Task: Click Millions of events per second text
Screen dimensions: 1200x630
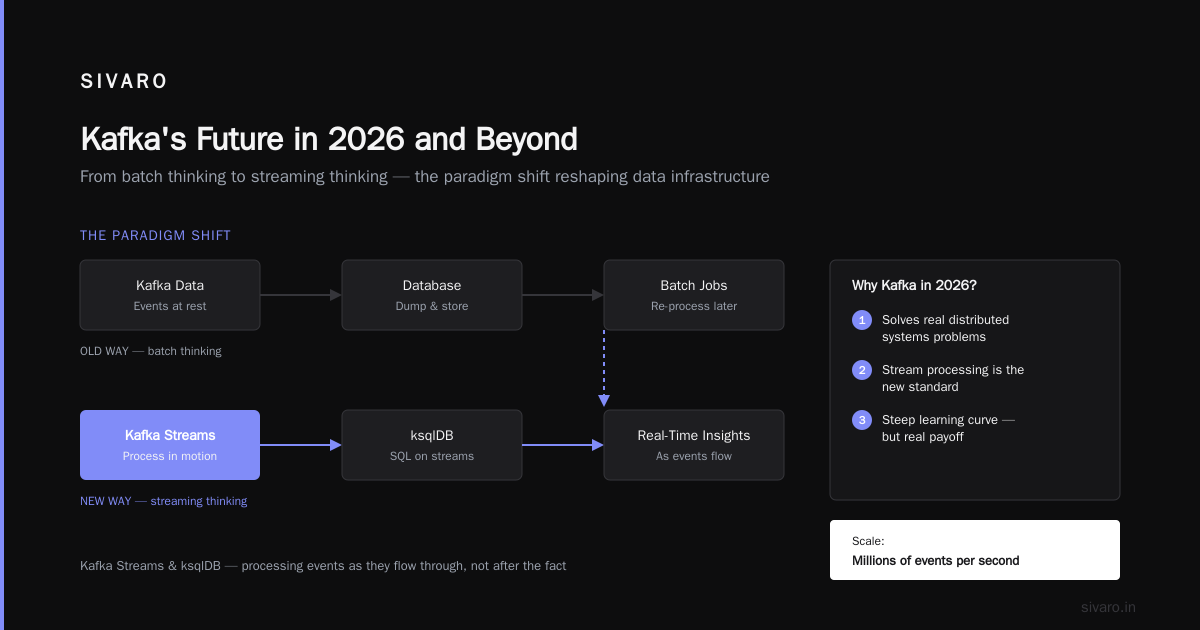Action: (x=936, y=561)
